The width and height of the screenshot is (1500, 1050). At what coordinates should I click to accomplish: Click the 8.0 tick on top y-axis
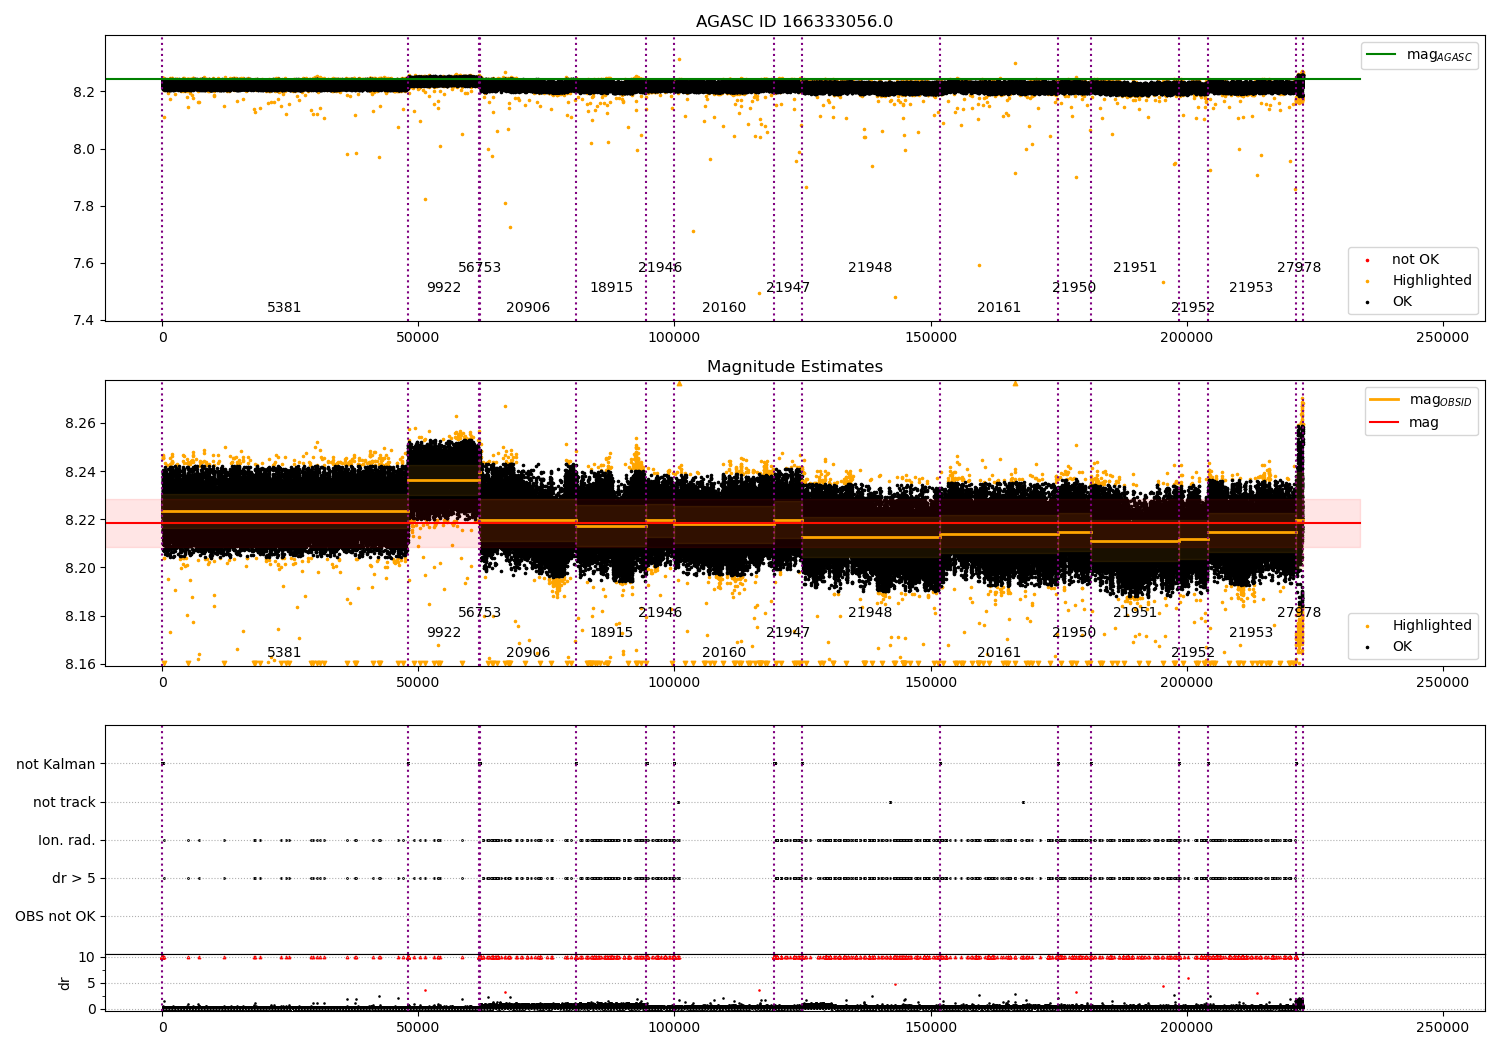[x=84, y=150]
